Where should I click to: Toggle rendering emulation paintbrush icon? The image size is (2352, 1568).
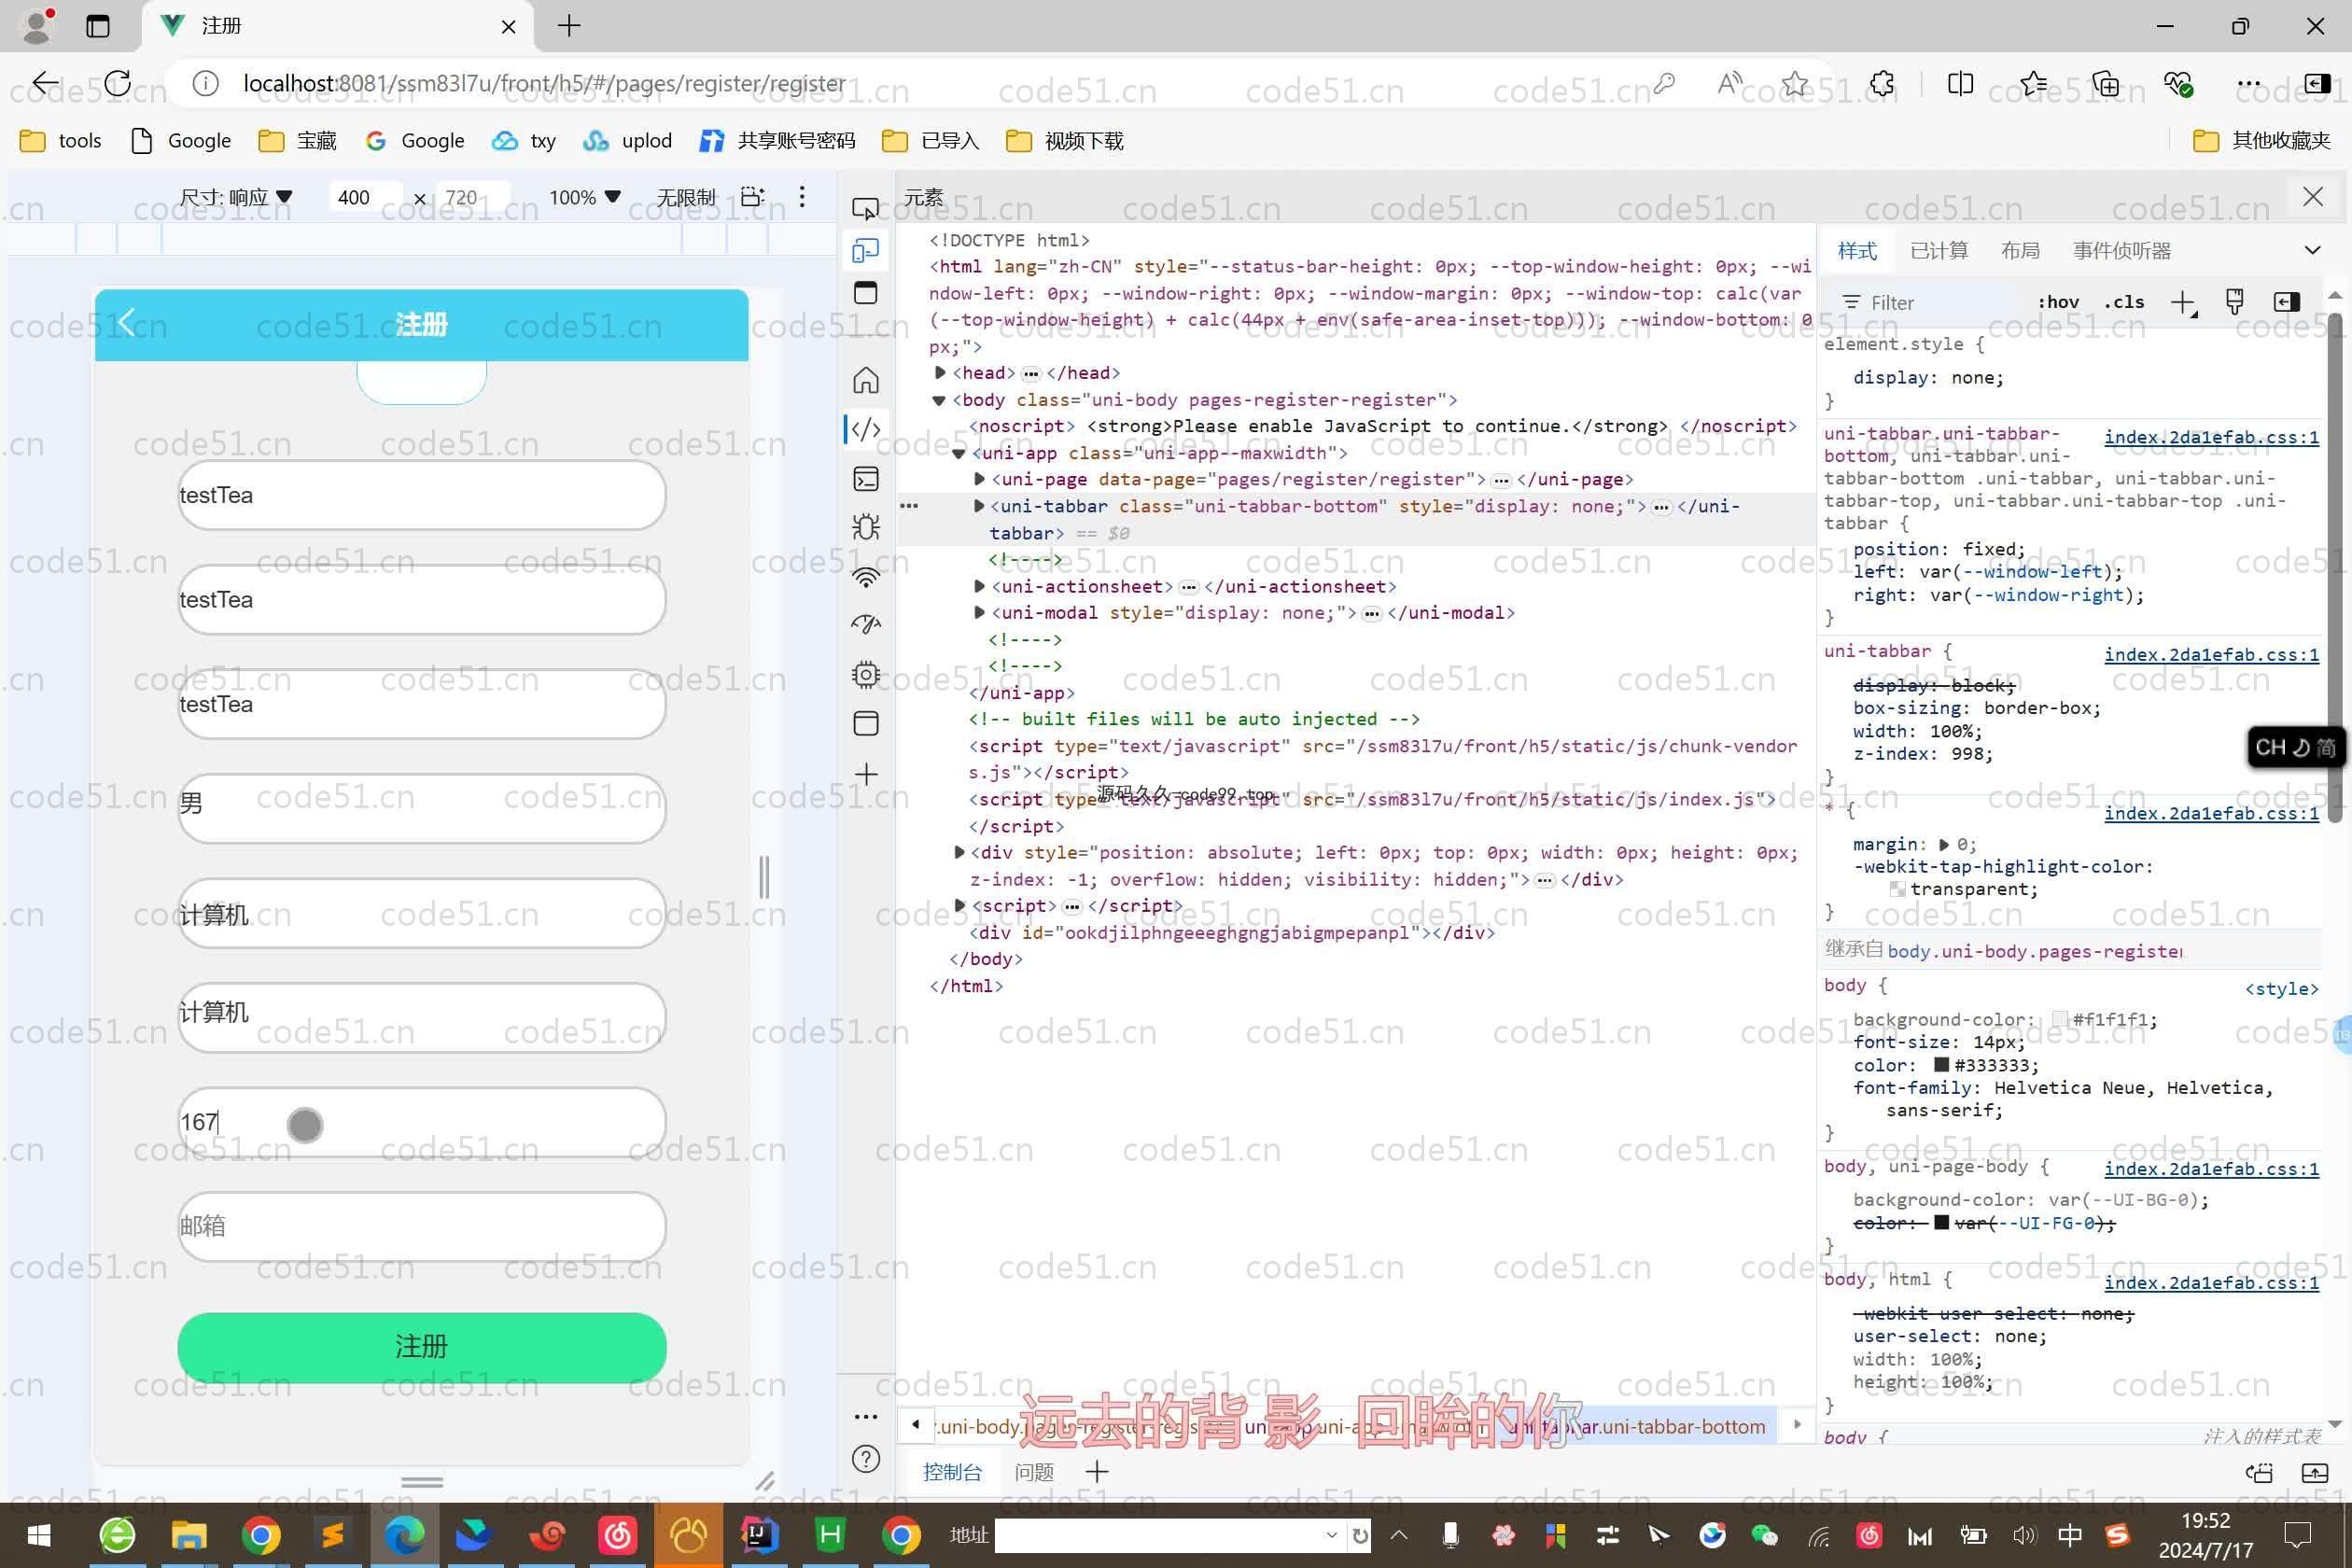(2235, 302)
